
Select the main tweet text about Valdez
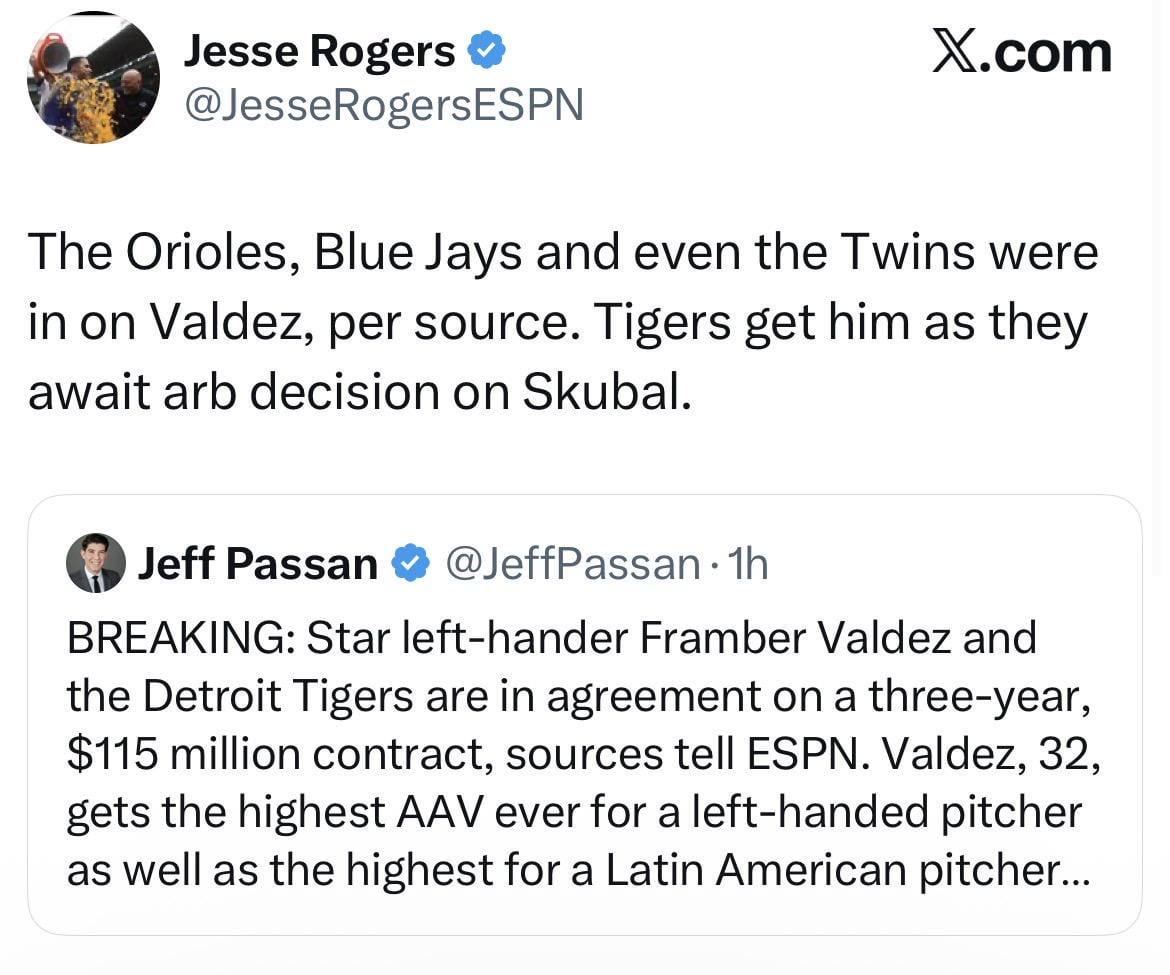click(560, 320)
